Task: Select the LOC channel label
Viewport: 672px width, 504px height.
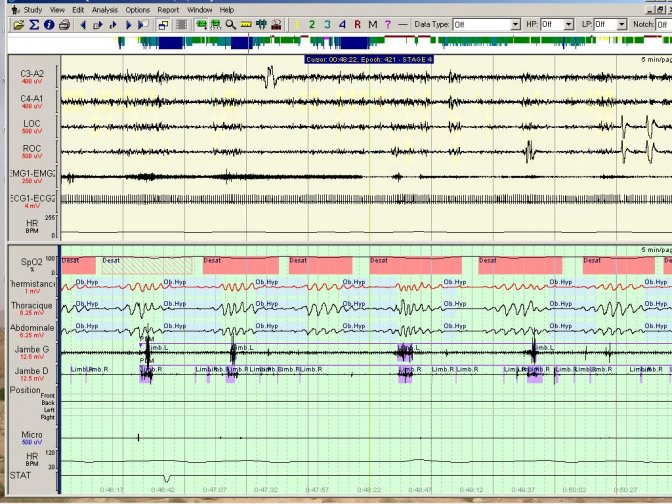Action: click(x=32, y=123)
